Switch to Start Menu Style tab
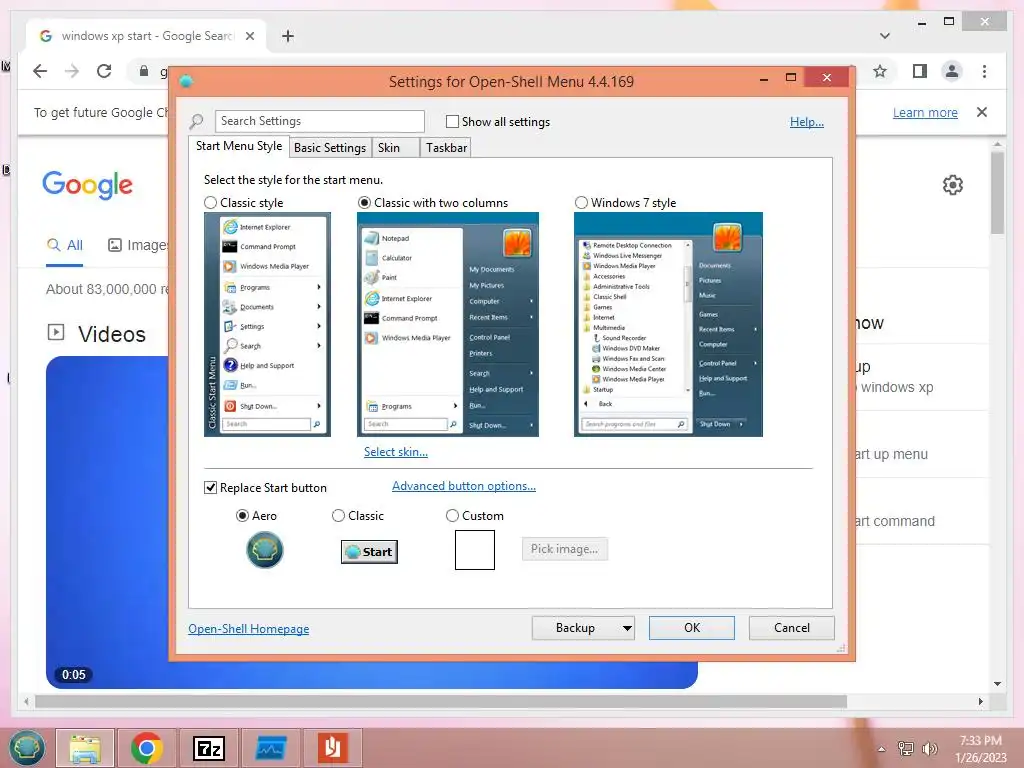 [239, 146]
